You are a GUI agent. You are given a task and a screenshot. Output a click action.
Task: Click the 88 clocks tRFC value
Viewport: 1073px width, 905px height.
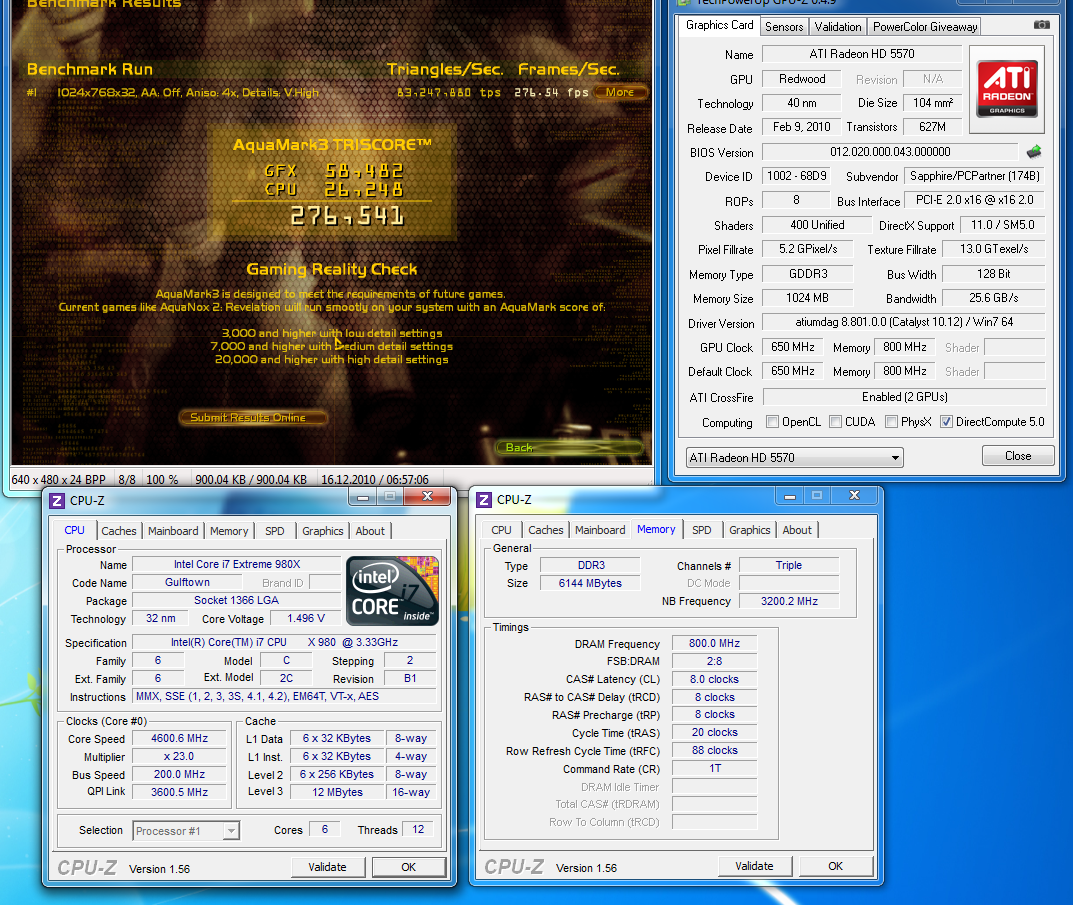point(714,750)
